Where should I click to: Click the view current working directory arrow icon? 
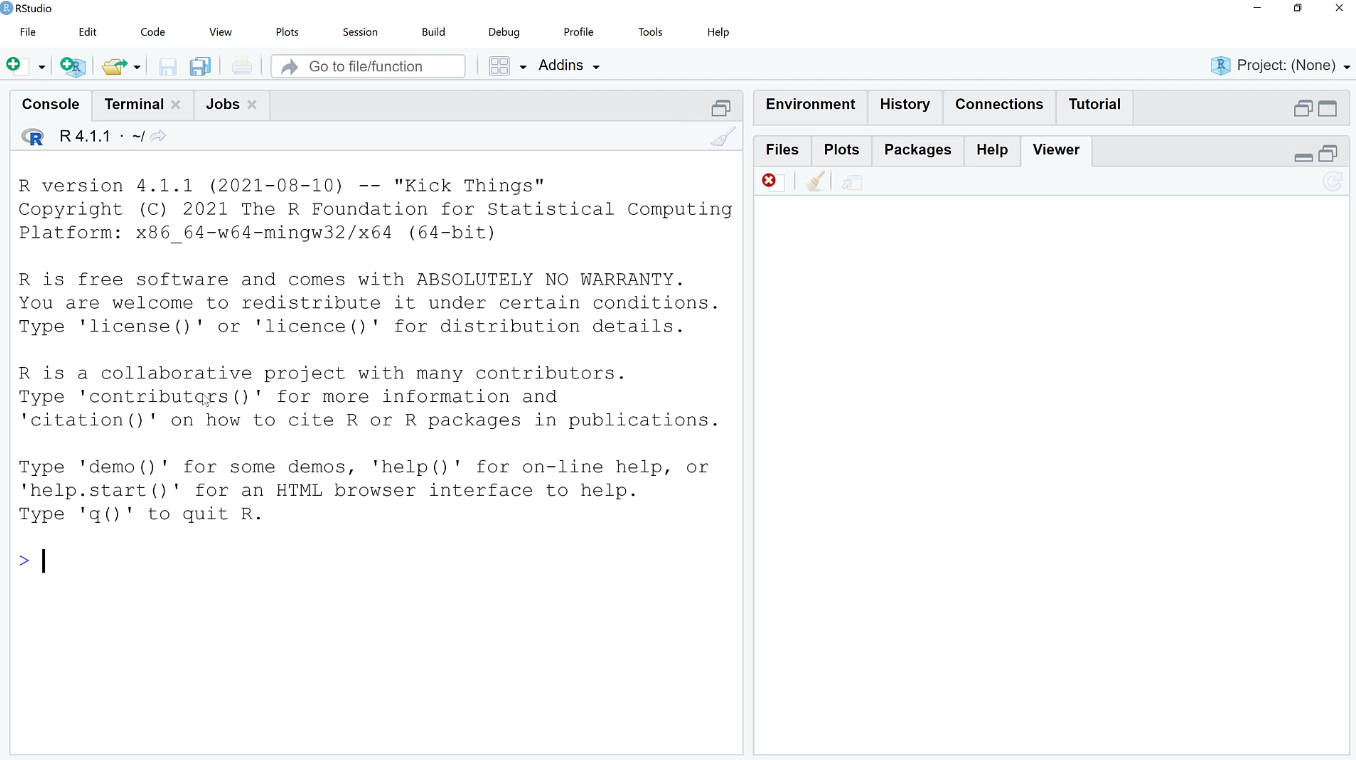(159, 137)
